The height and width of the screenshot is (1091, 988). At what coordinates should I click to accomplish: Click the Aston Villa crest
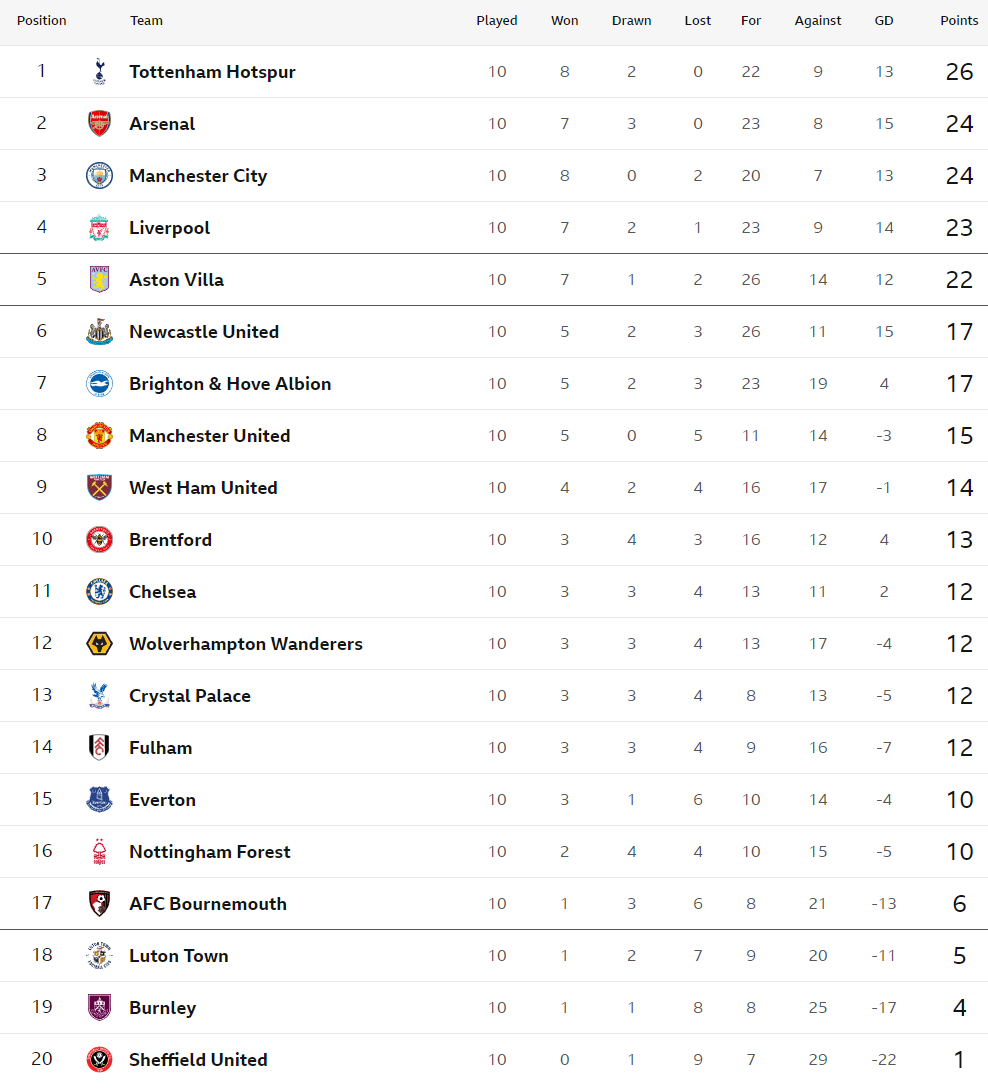[99, 280]
